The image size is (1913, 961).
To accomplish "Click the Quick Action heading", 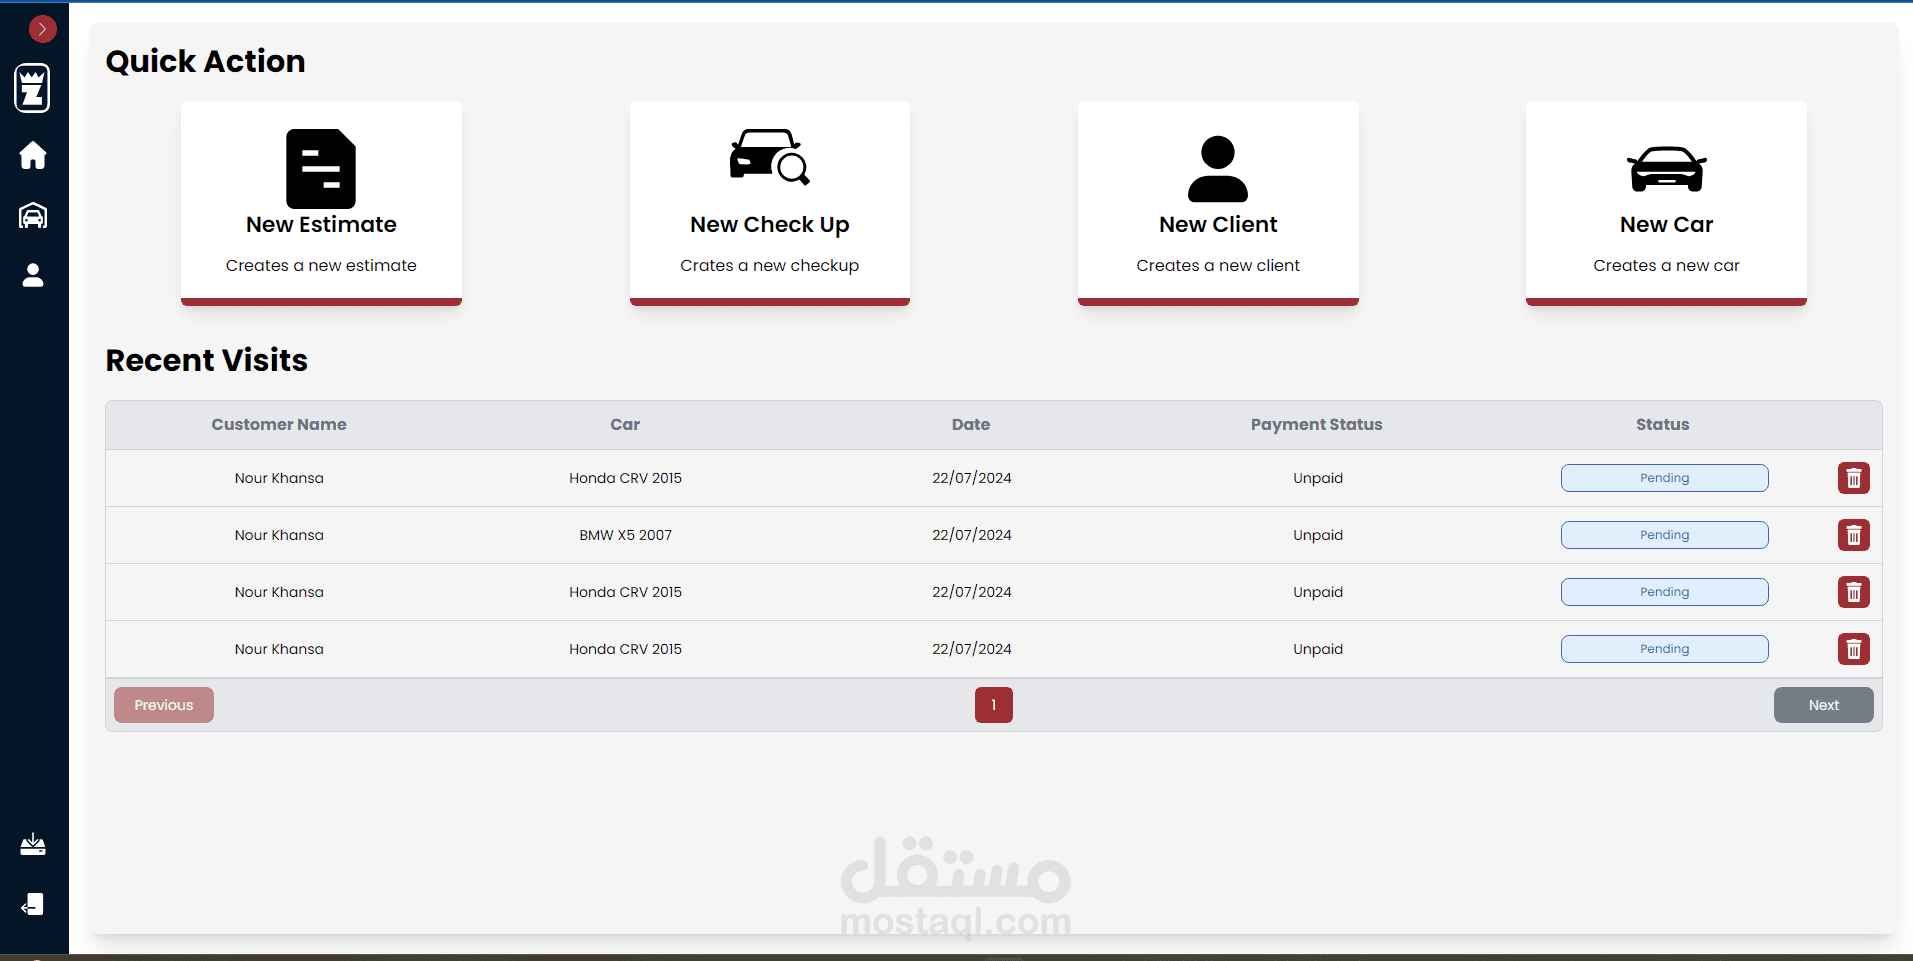I will click(205, 61).
